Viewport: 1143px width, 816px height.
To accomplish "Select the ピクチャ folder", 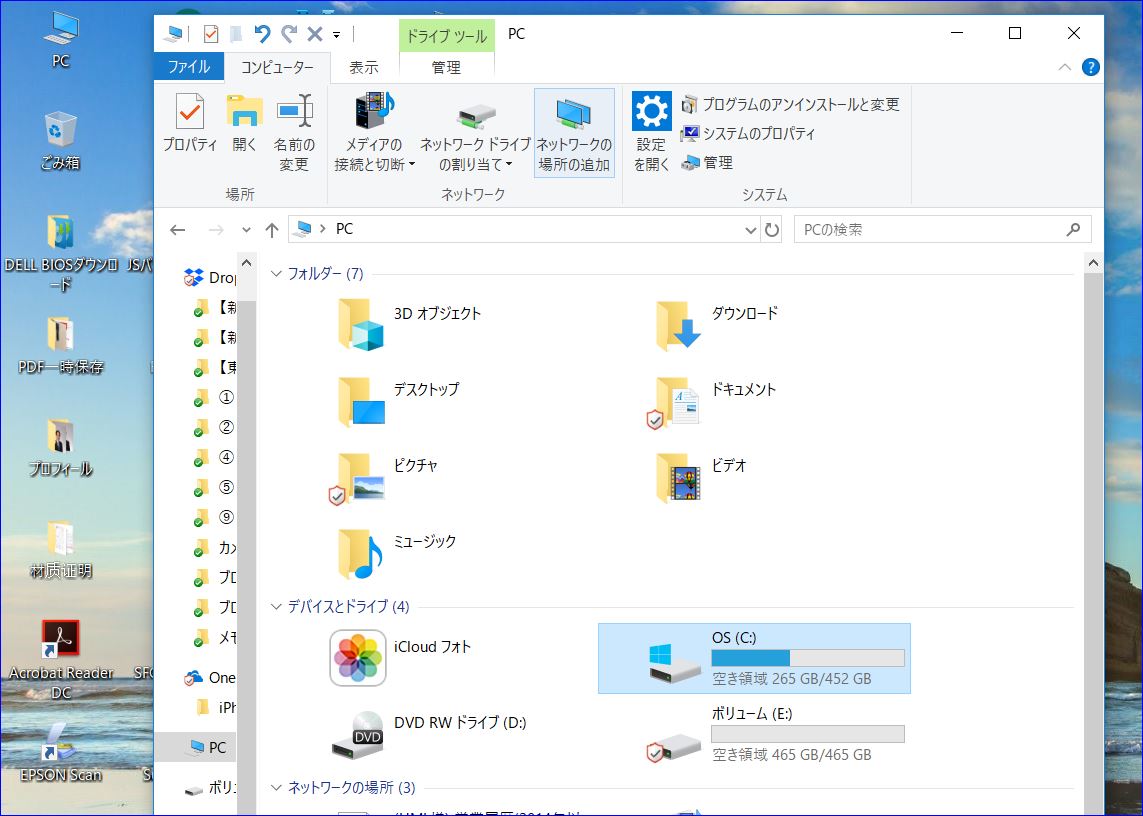I will click(x=384, y=478).
